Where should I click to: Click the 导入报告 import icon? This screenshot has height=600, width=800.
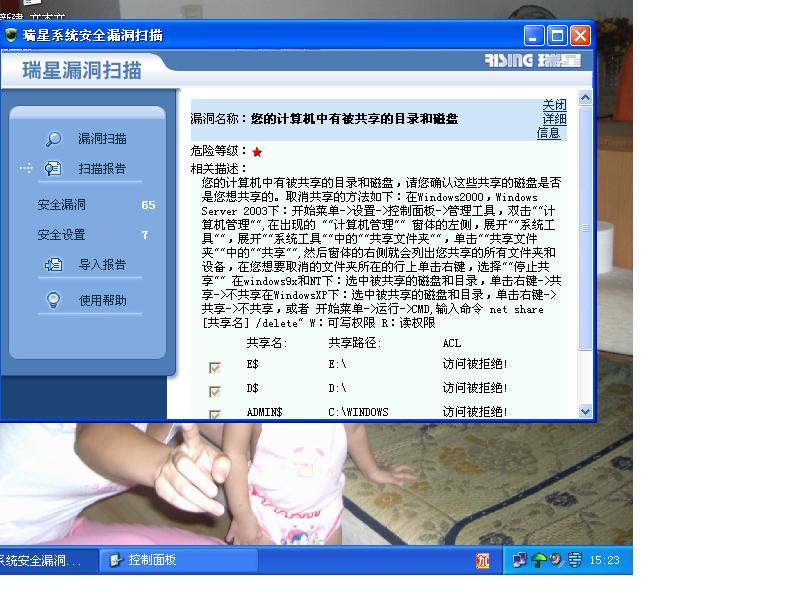coord(54,265)
